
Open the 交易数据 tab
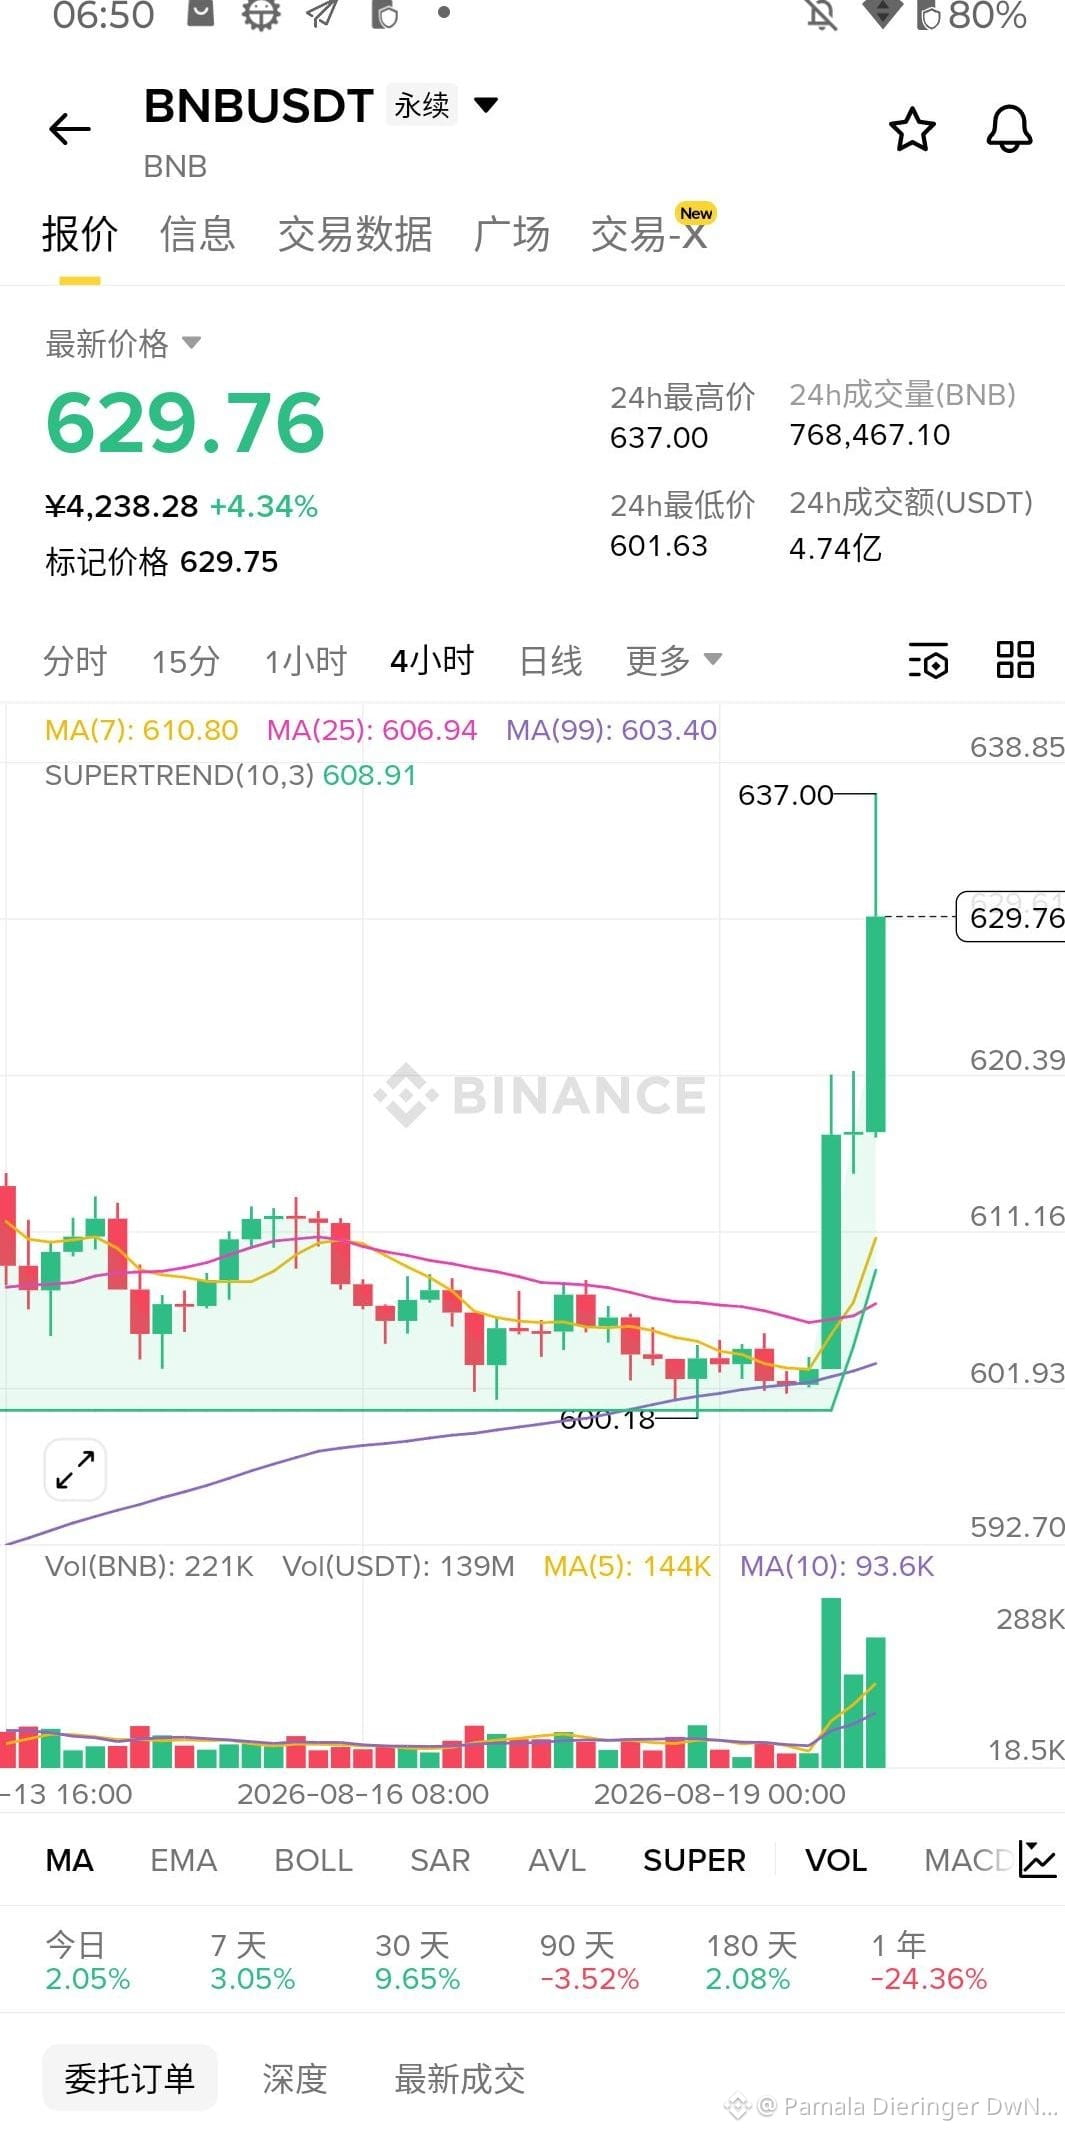tap(355, 235)
